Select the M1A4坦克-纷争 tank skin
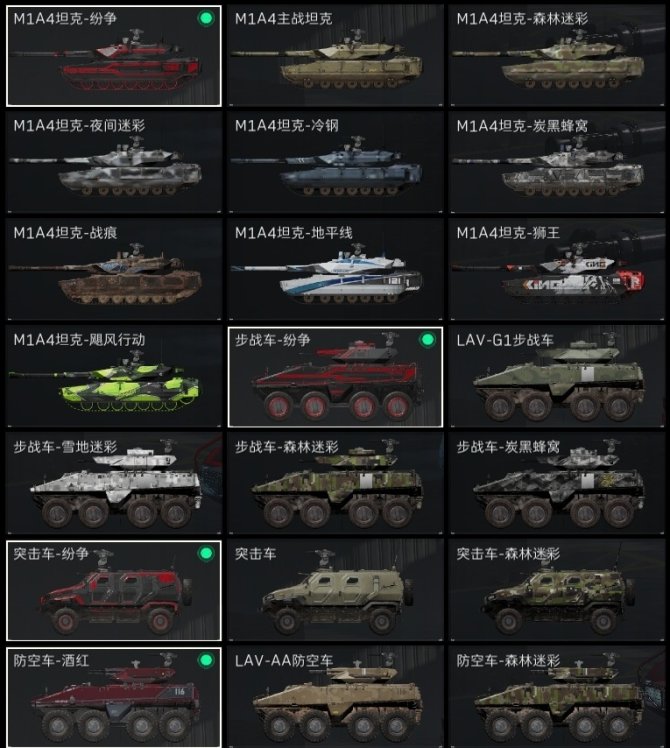This screenshot has height=748, width=670. tap(114, 56)
